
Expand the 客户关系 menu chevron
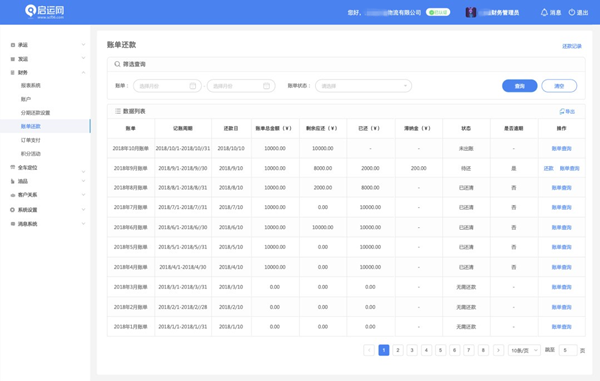[83, 194]
